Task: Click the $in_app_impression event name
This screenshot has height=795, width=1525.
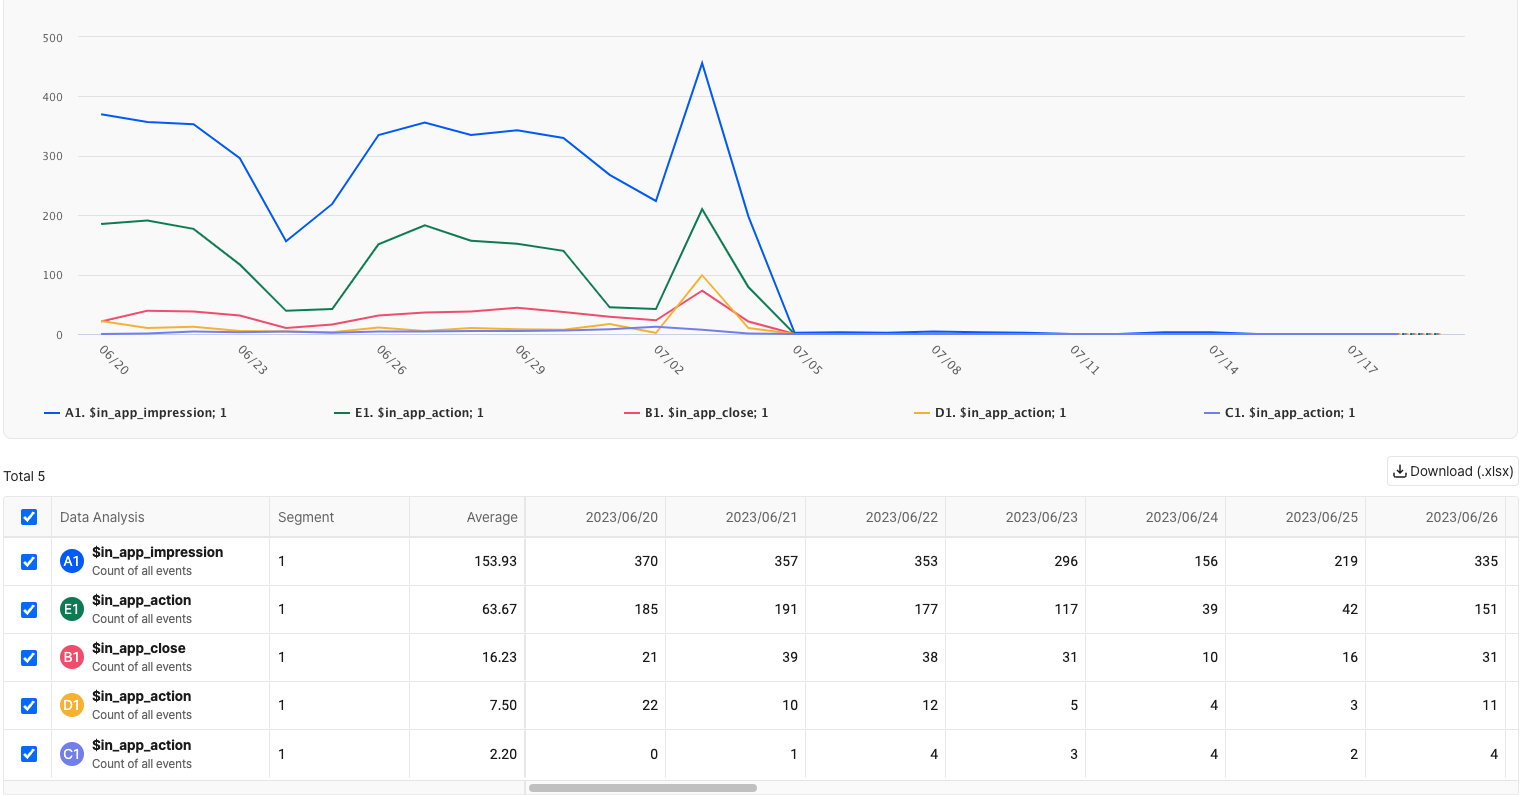Action: (x=158, y=552)
